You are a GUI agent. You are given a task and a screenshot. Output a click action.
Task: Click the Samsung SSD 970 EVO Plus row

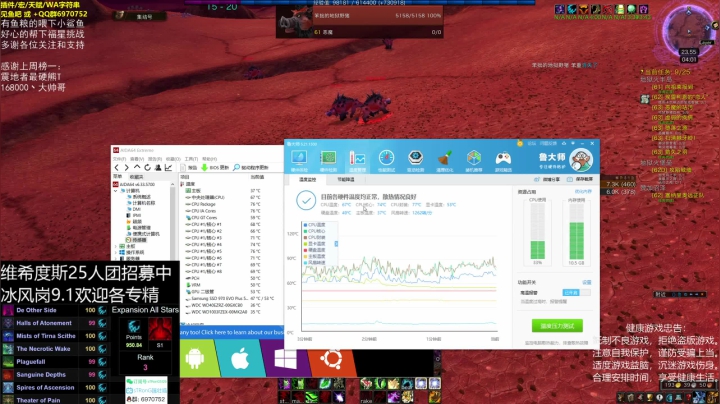[230, 298]
